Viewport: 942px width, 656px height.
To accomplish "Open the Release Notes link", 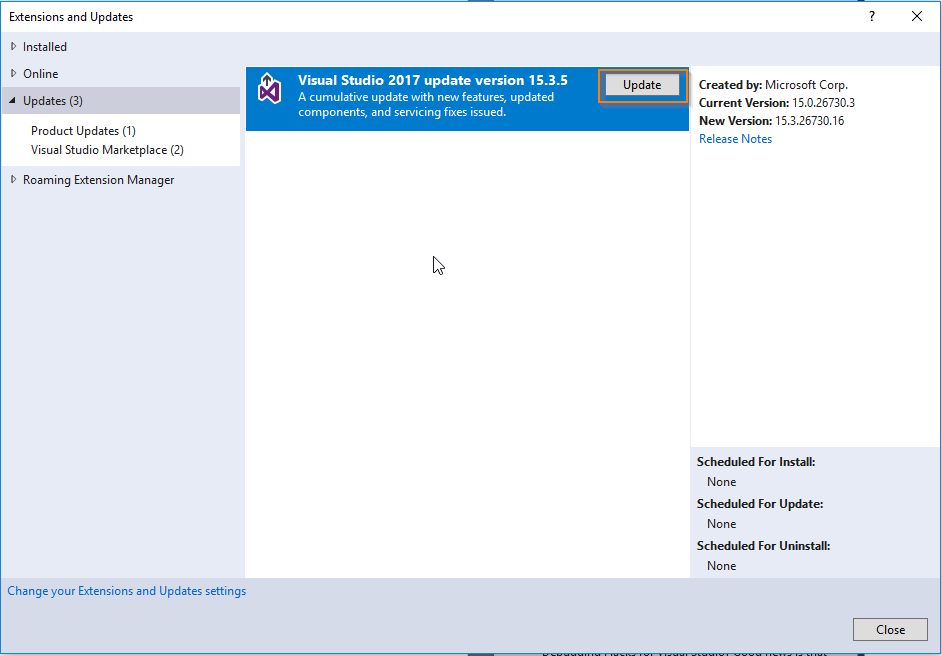I will (x=735, y=138).
